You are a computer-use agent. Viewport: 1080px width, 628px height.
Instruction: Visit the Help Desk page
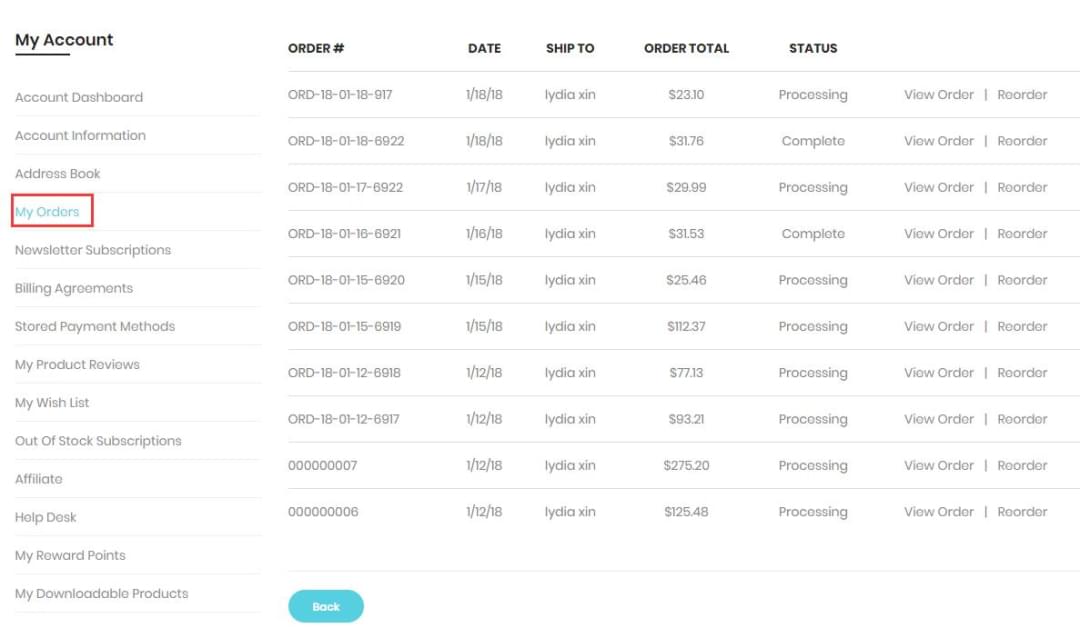tap(46, 516)
